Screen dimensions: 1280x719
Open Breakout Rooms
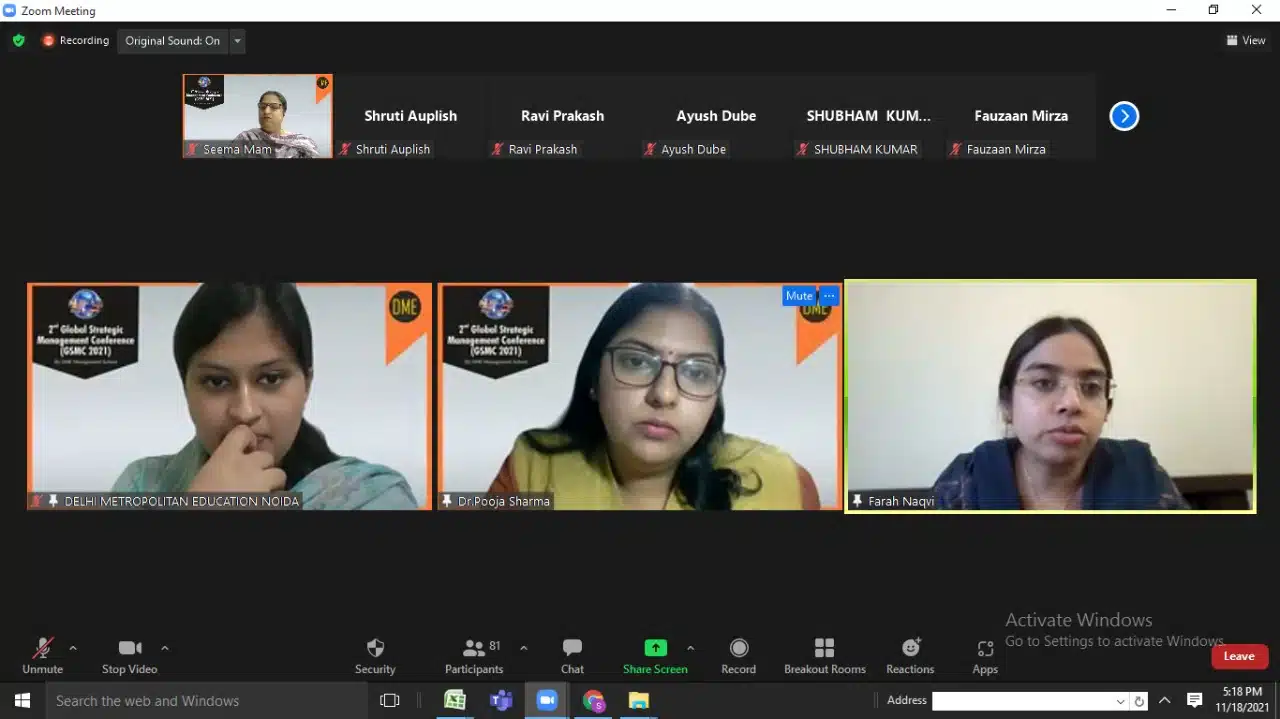click(x=824, y=649)
